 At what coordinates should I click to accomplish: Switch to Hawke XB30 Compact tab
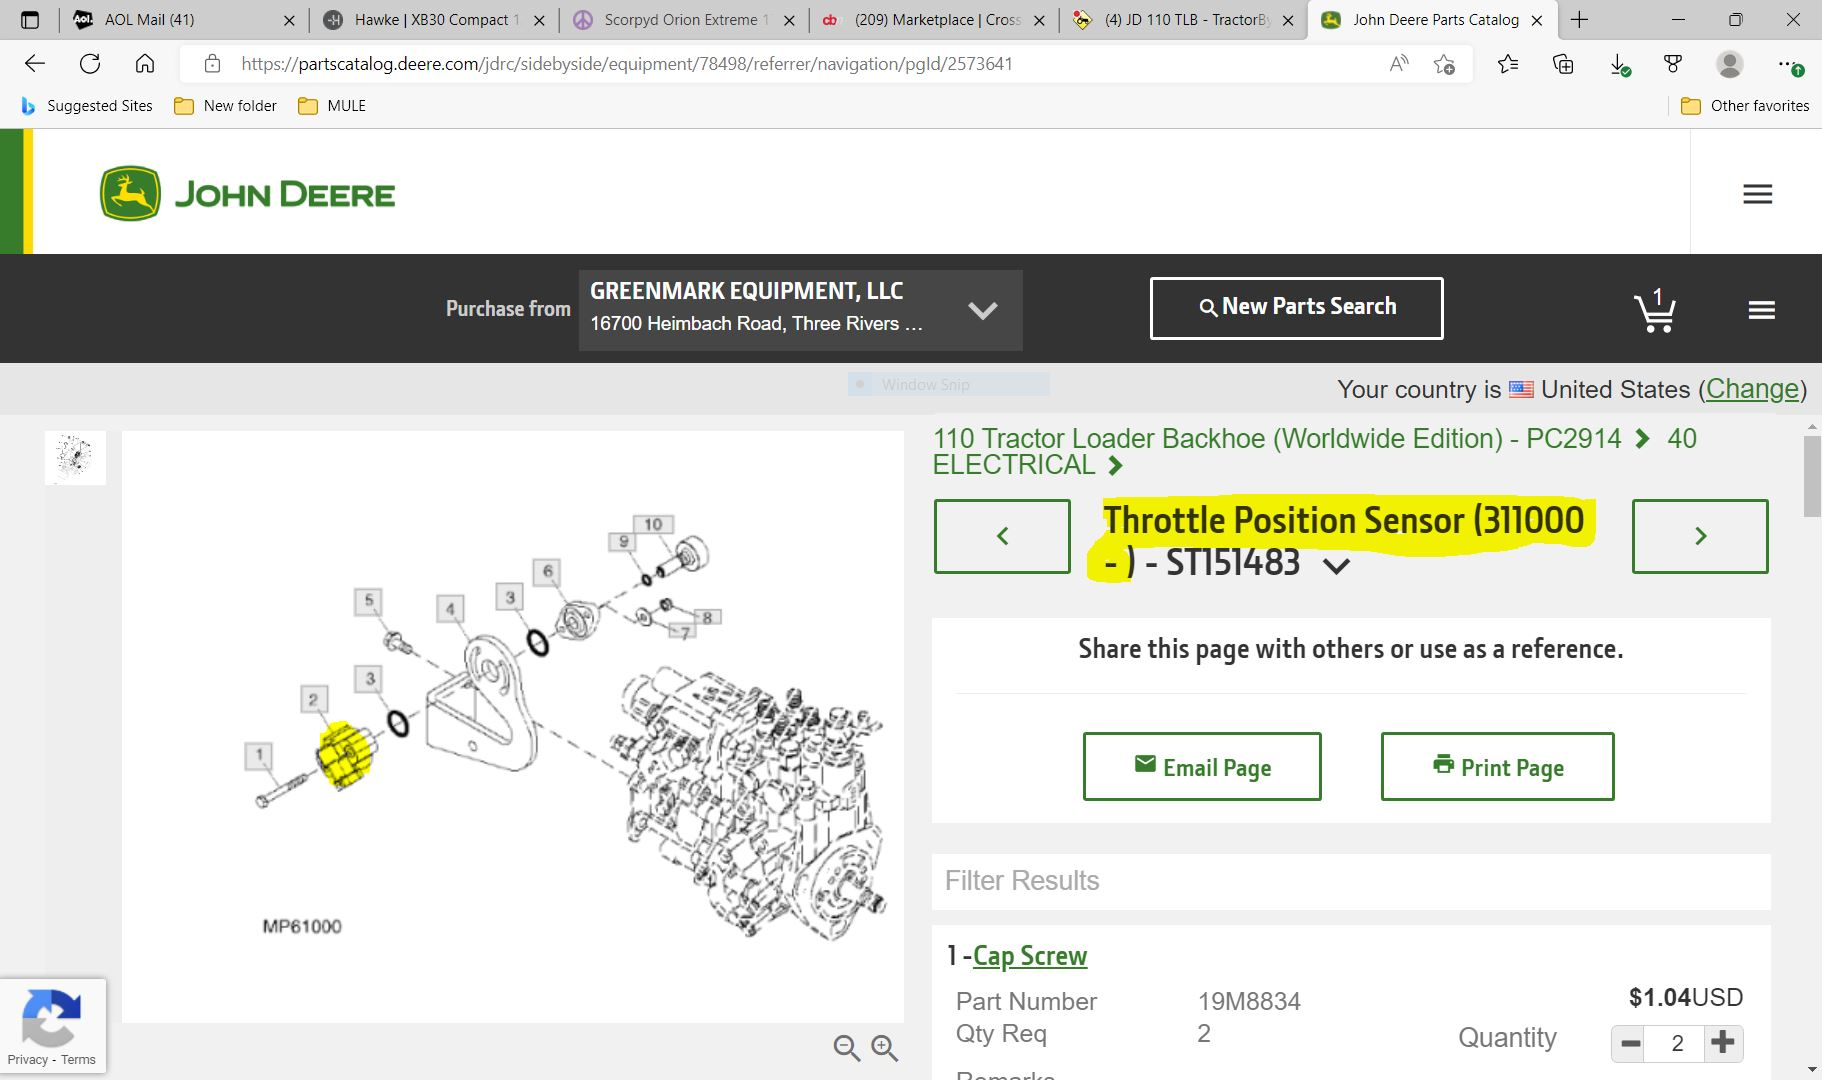[435, 20]
